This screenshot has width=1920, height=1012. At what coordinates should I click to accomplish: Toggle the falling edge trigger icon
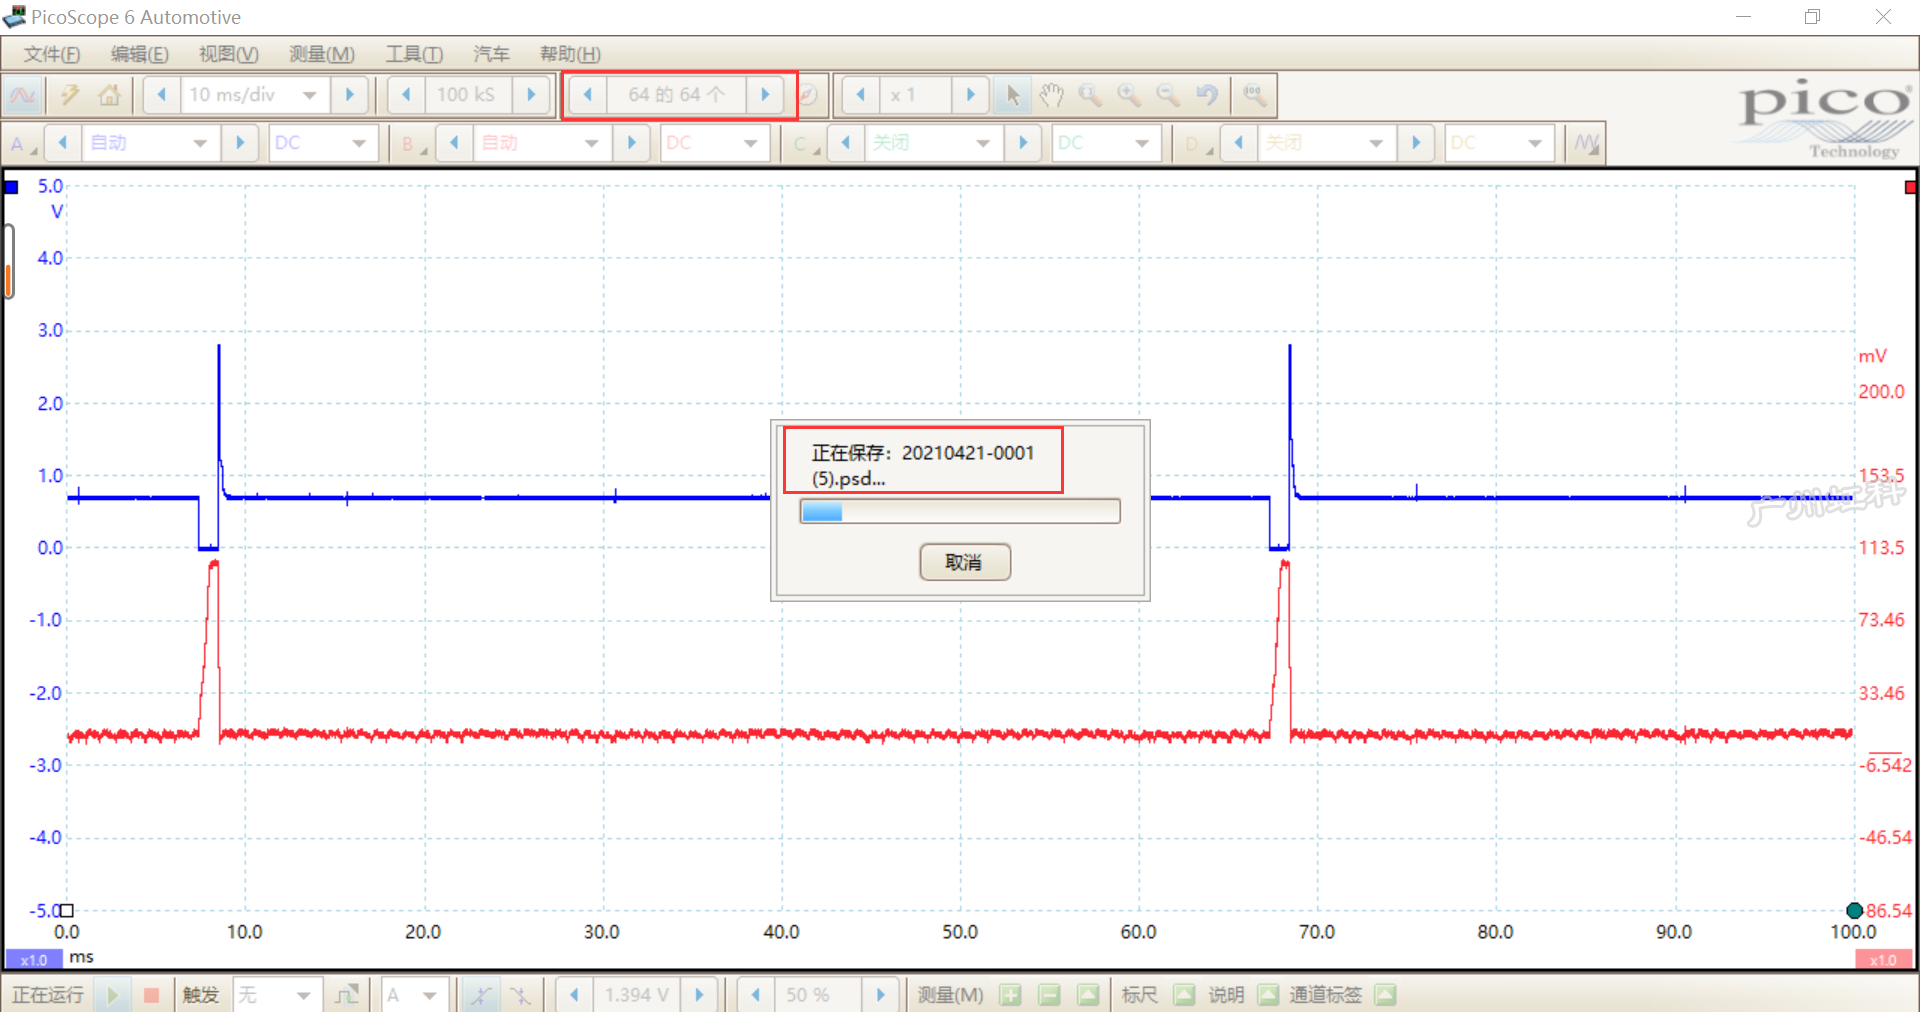pos(520,995)
